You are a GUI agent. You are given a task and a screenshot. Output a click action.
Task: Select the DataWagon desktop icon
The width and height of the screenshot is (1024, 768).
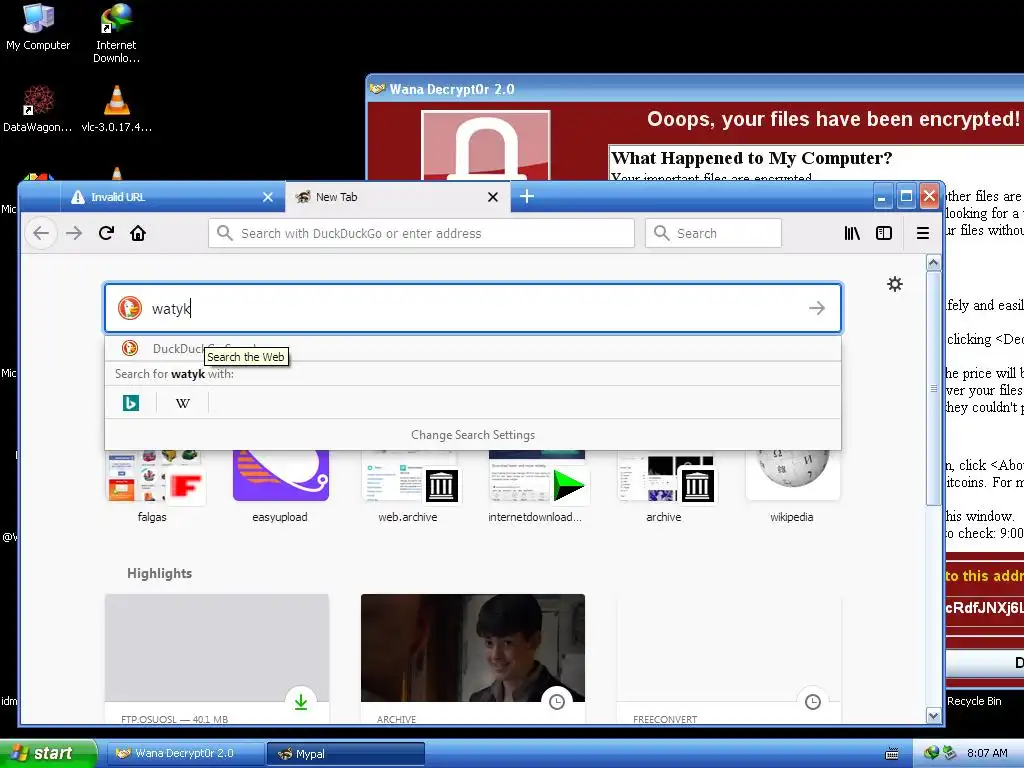[x=38, y=109]
